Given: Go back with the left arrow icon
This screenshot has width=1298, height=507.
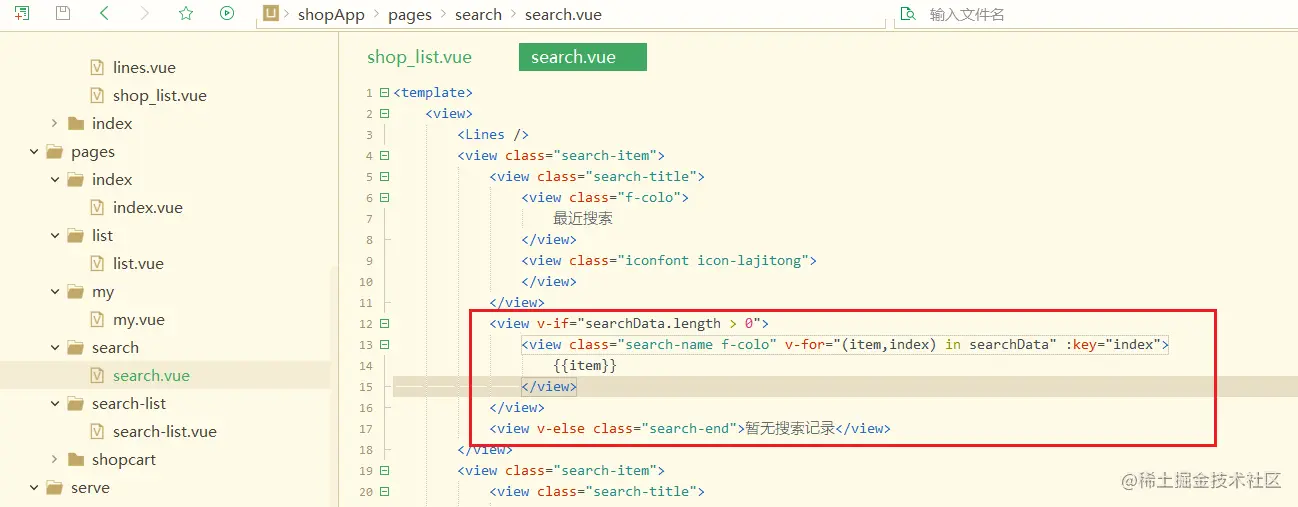Looking at the screenshot, I should point(105,13).
